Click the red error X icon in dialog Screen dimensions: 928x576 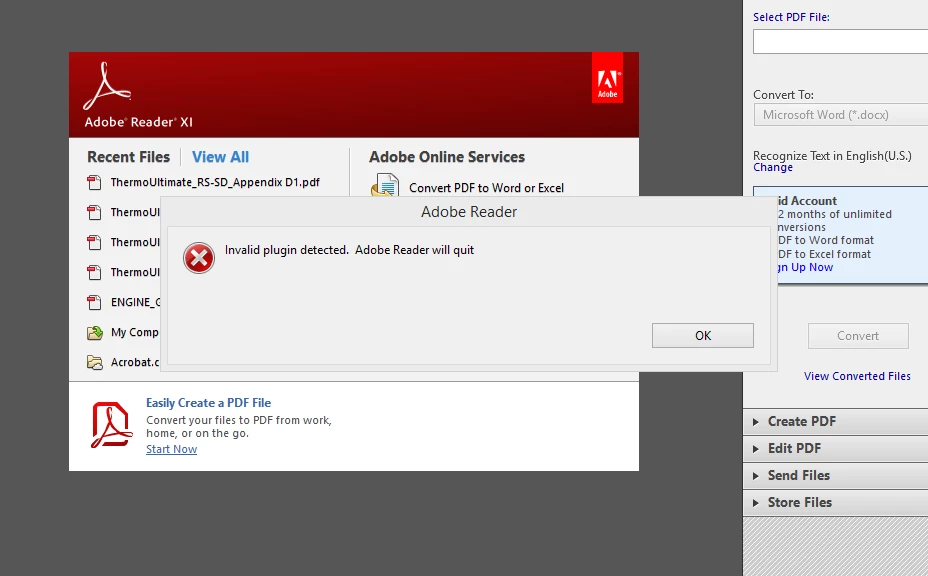199,258
